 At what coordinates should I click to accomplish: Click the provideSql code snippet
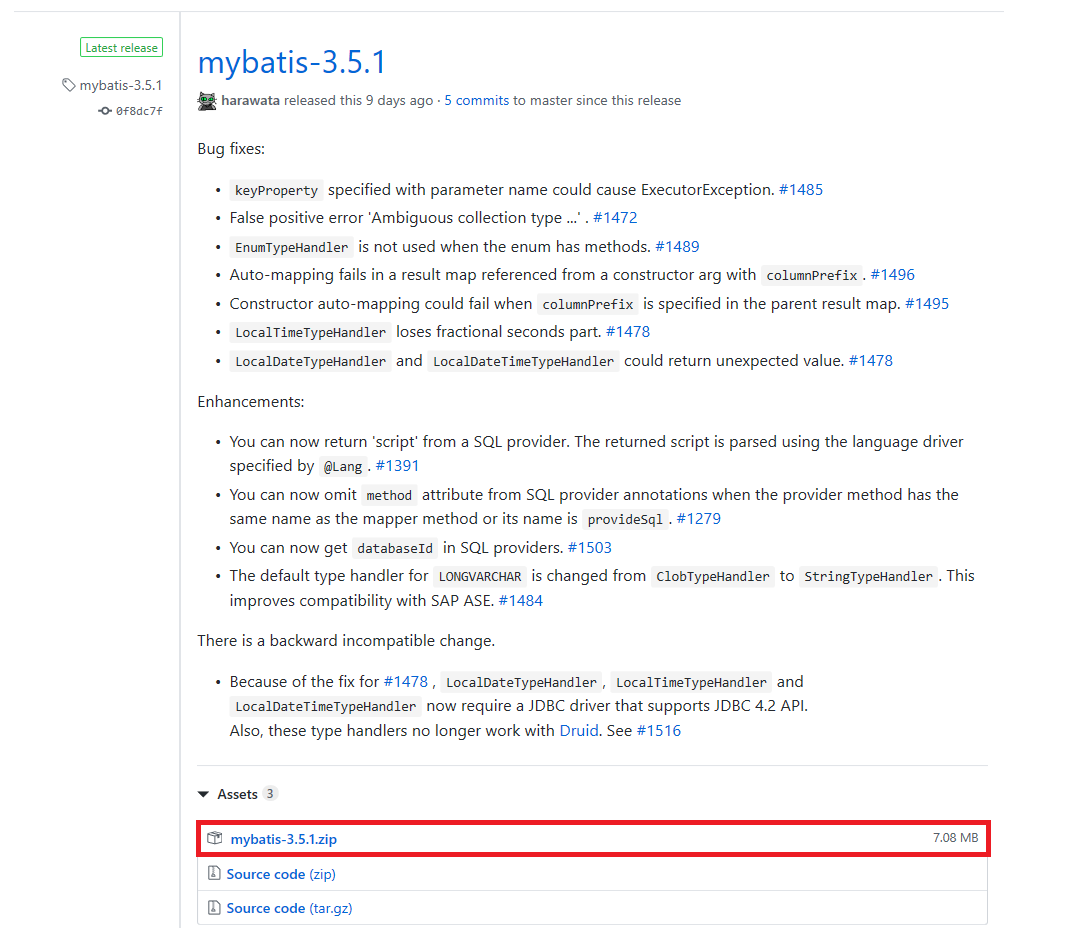pos(625,519)
